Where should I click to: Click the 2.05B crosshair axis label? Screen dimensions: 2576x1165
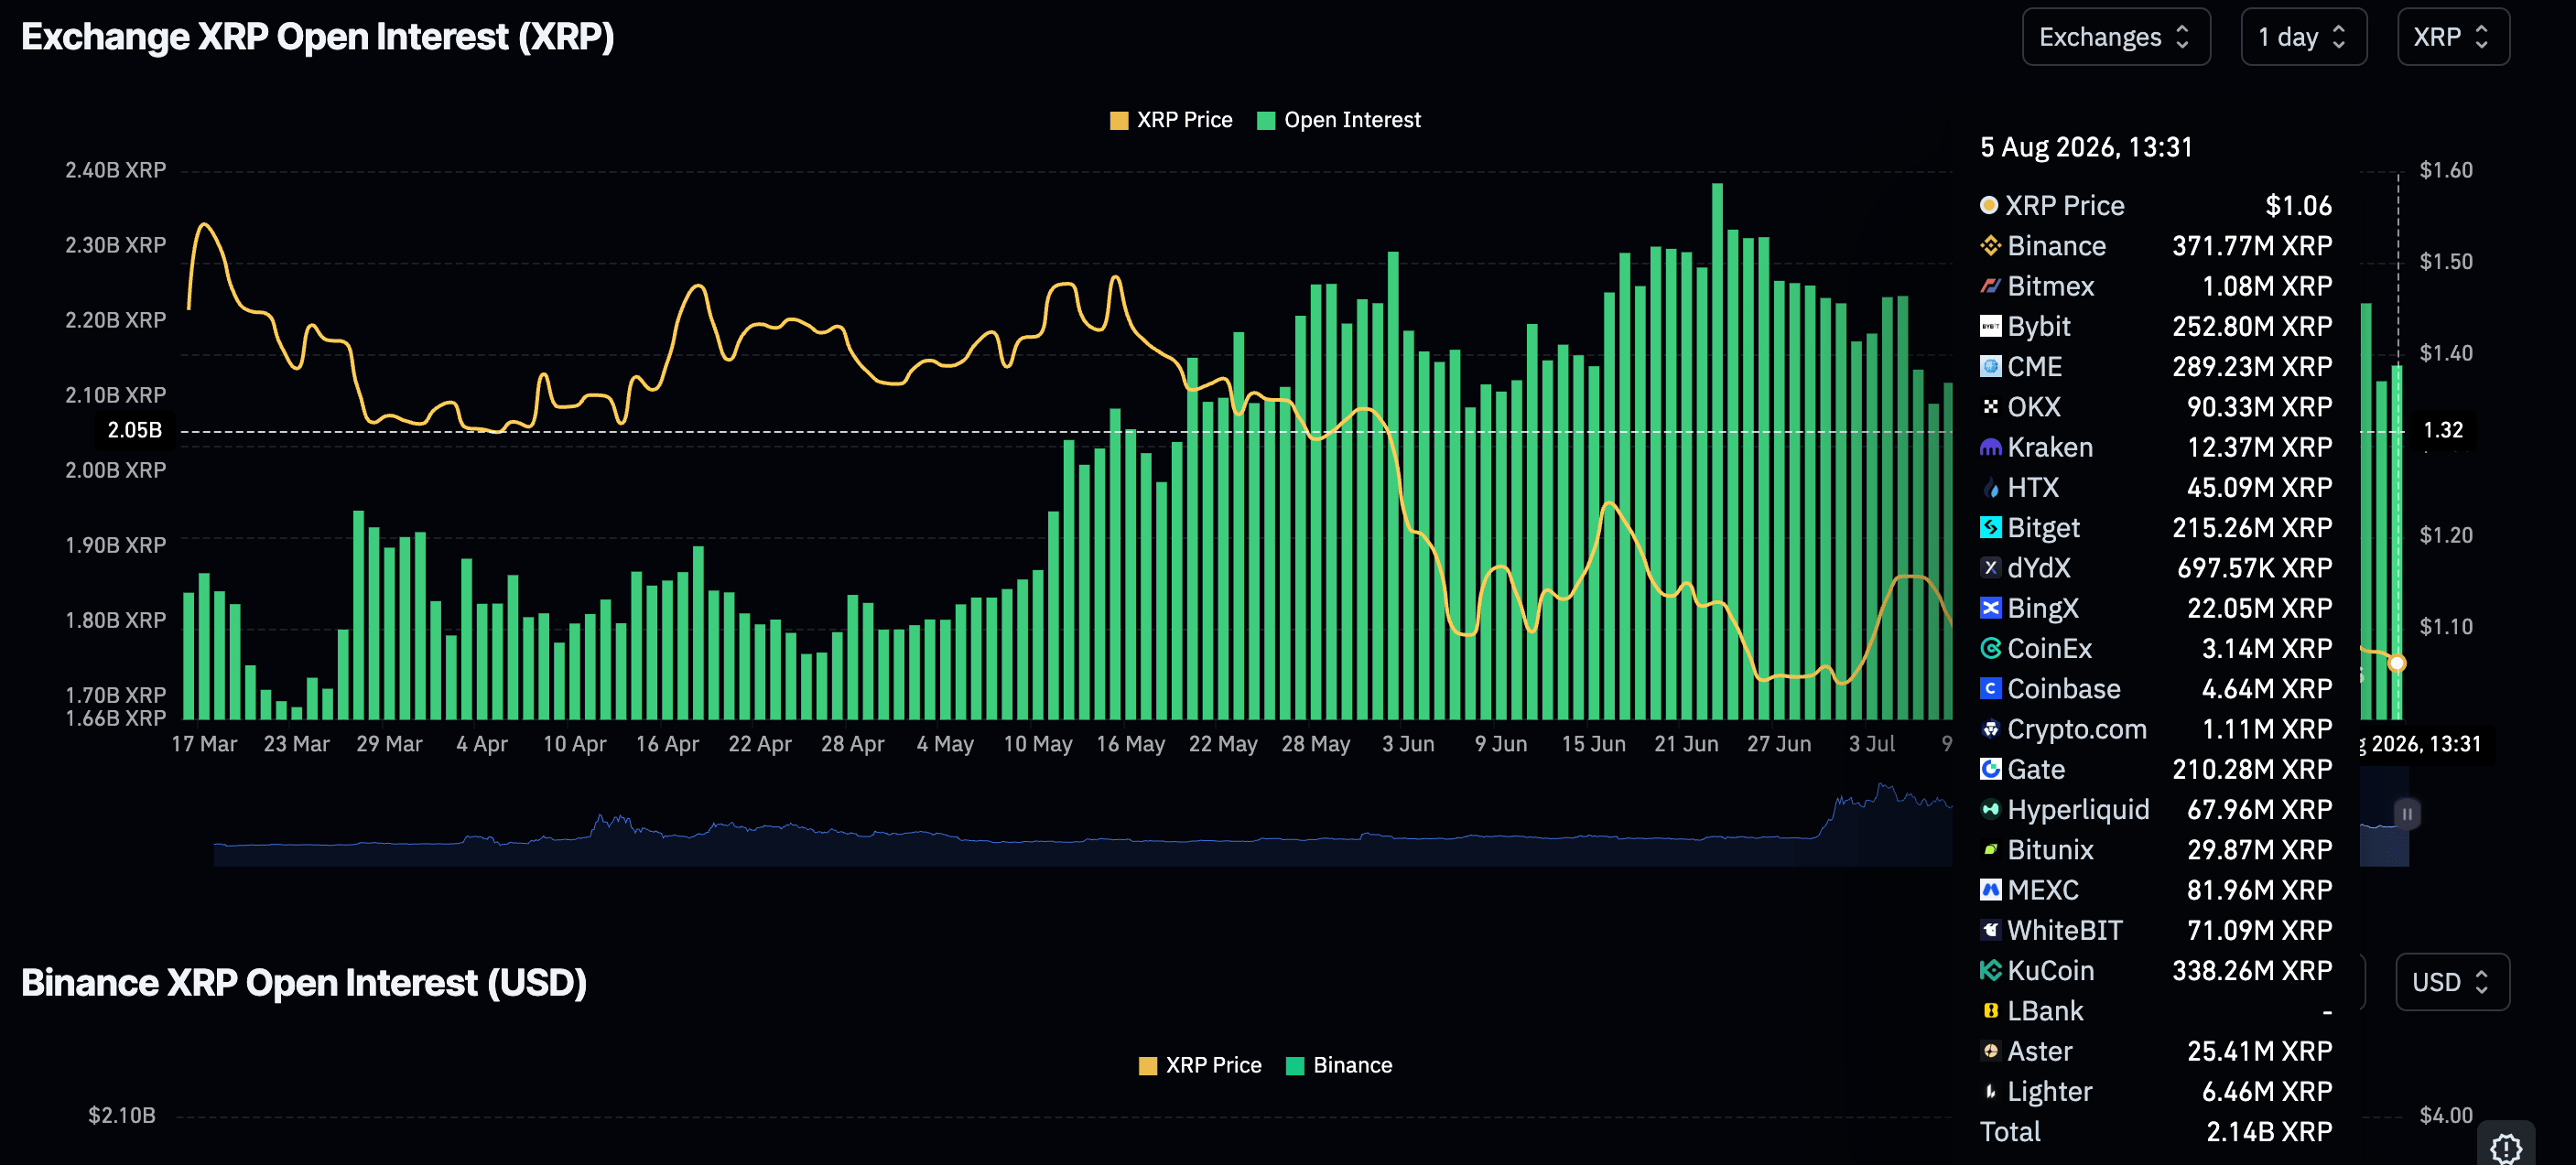tap(134, 430)
